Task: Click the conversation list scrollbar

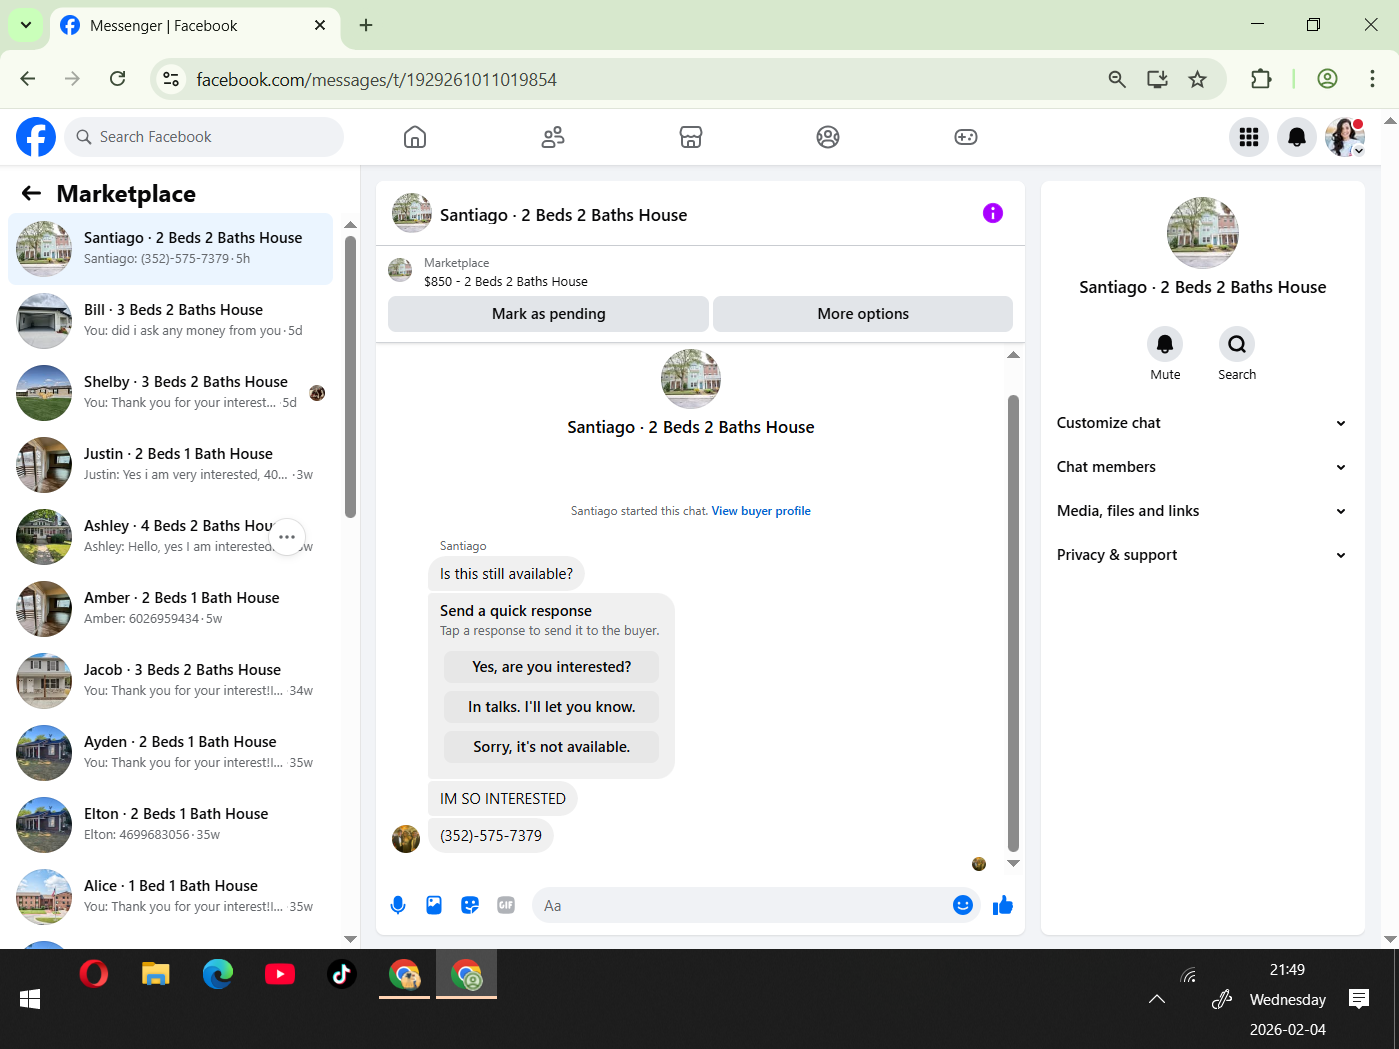Action: [x=350, y=377]
